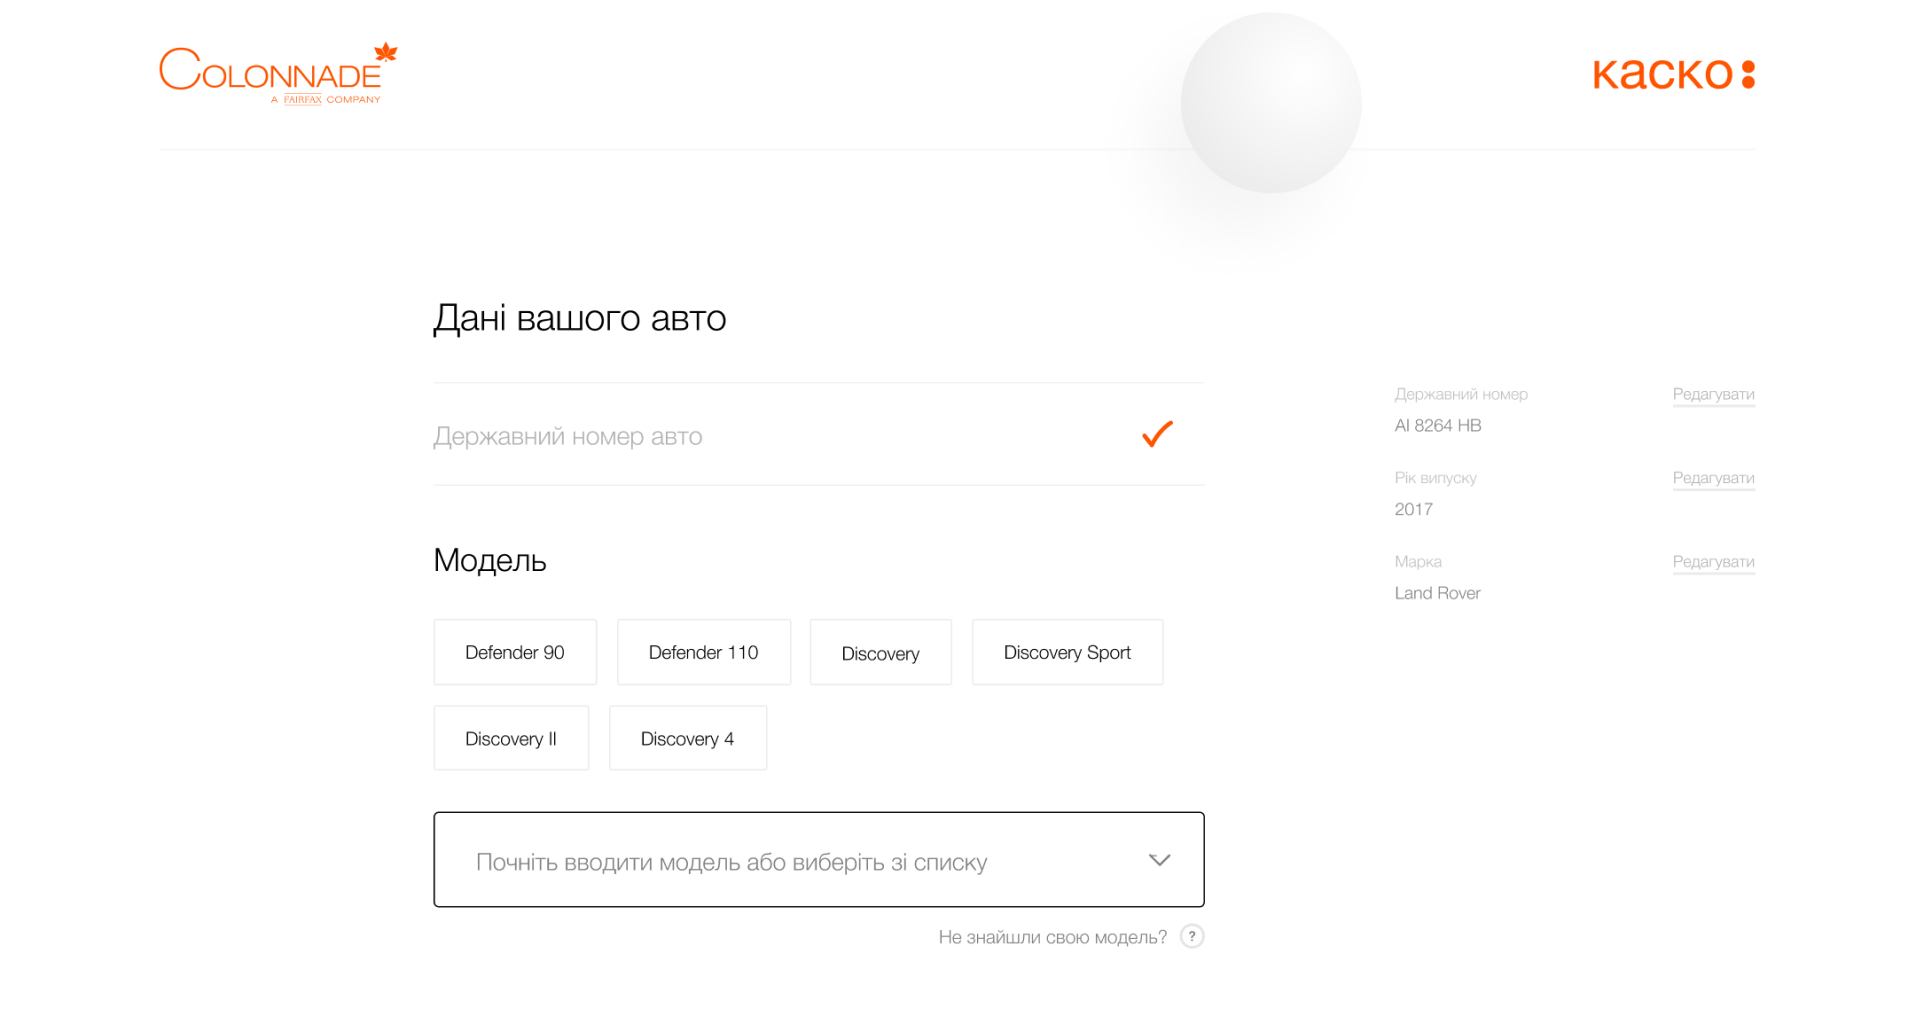Click the AI 8264 HB plate number
The height and width of the screenshot is (1016, 1916).
[1438, 425]
